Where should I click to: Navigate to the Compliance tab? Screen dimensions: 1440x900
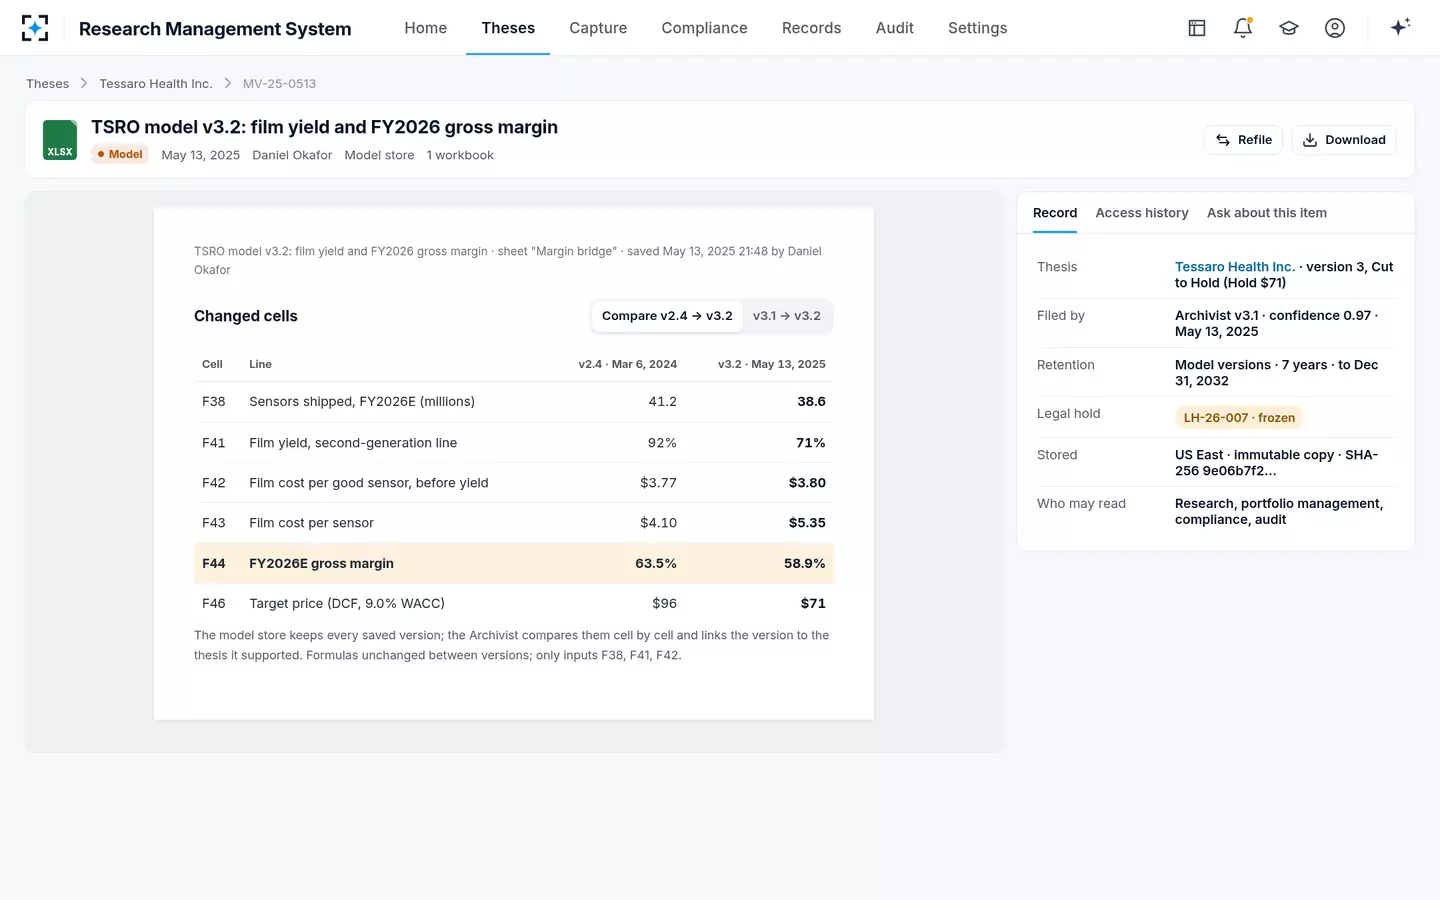click(704, 28)
